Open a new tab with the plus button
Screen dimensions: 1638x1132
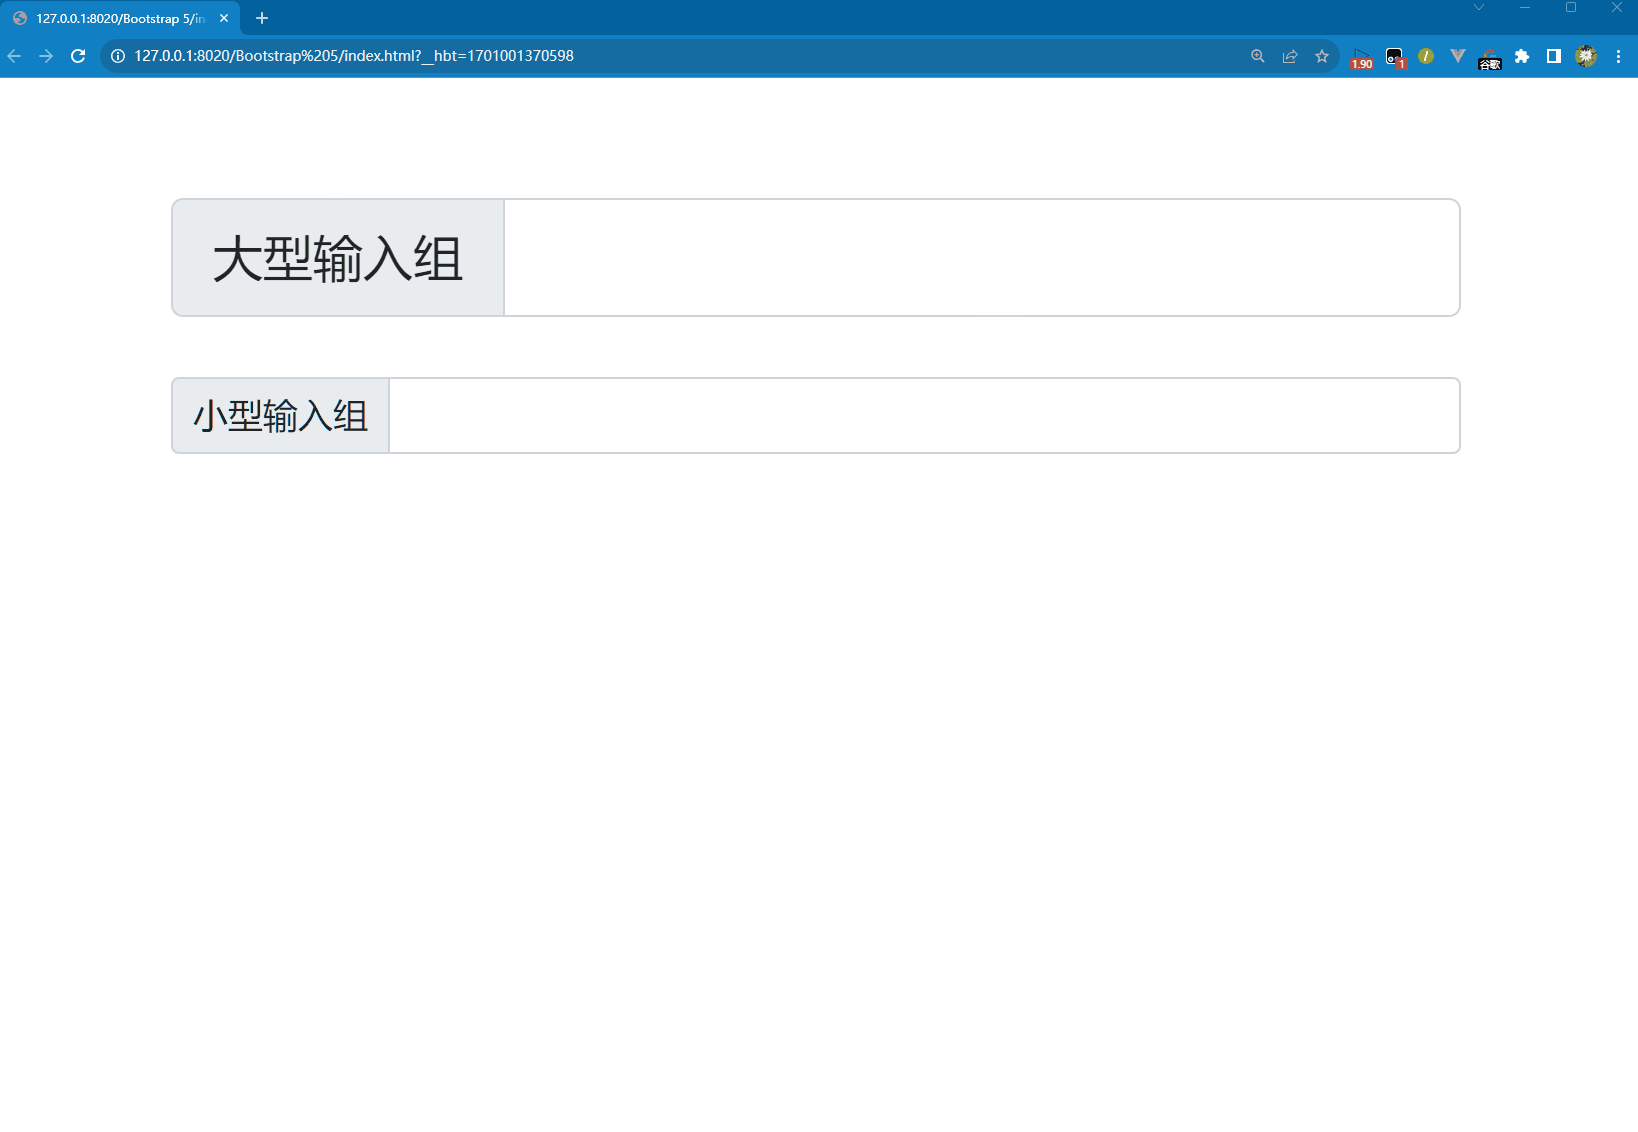pyautogui.click(x=262, y=17)
